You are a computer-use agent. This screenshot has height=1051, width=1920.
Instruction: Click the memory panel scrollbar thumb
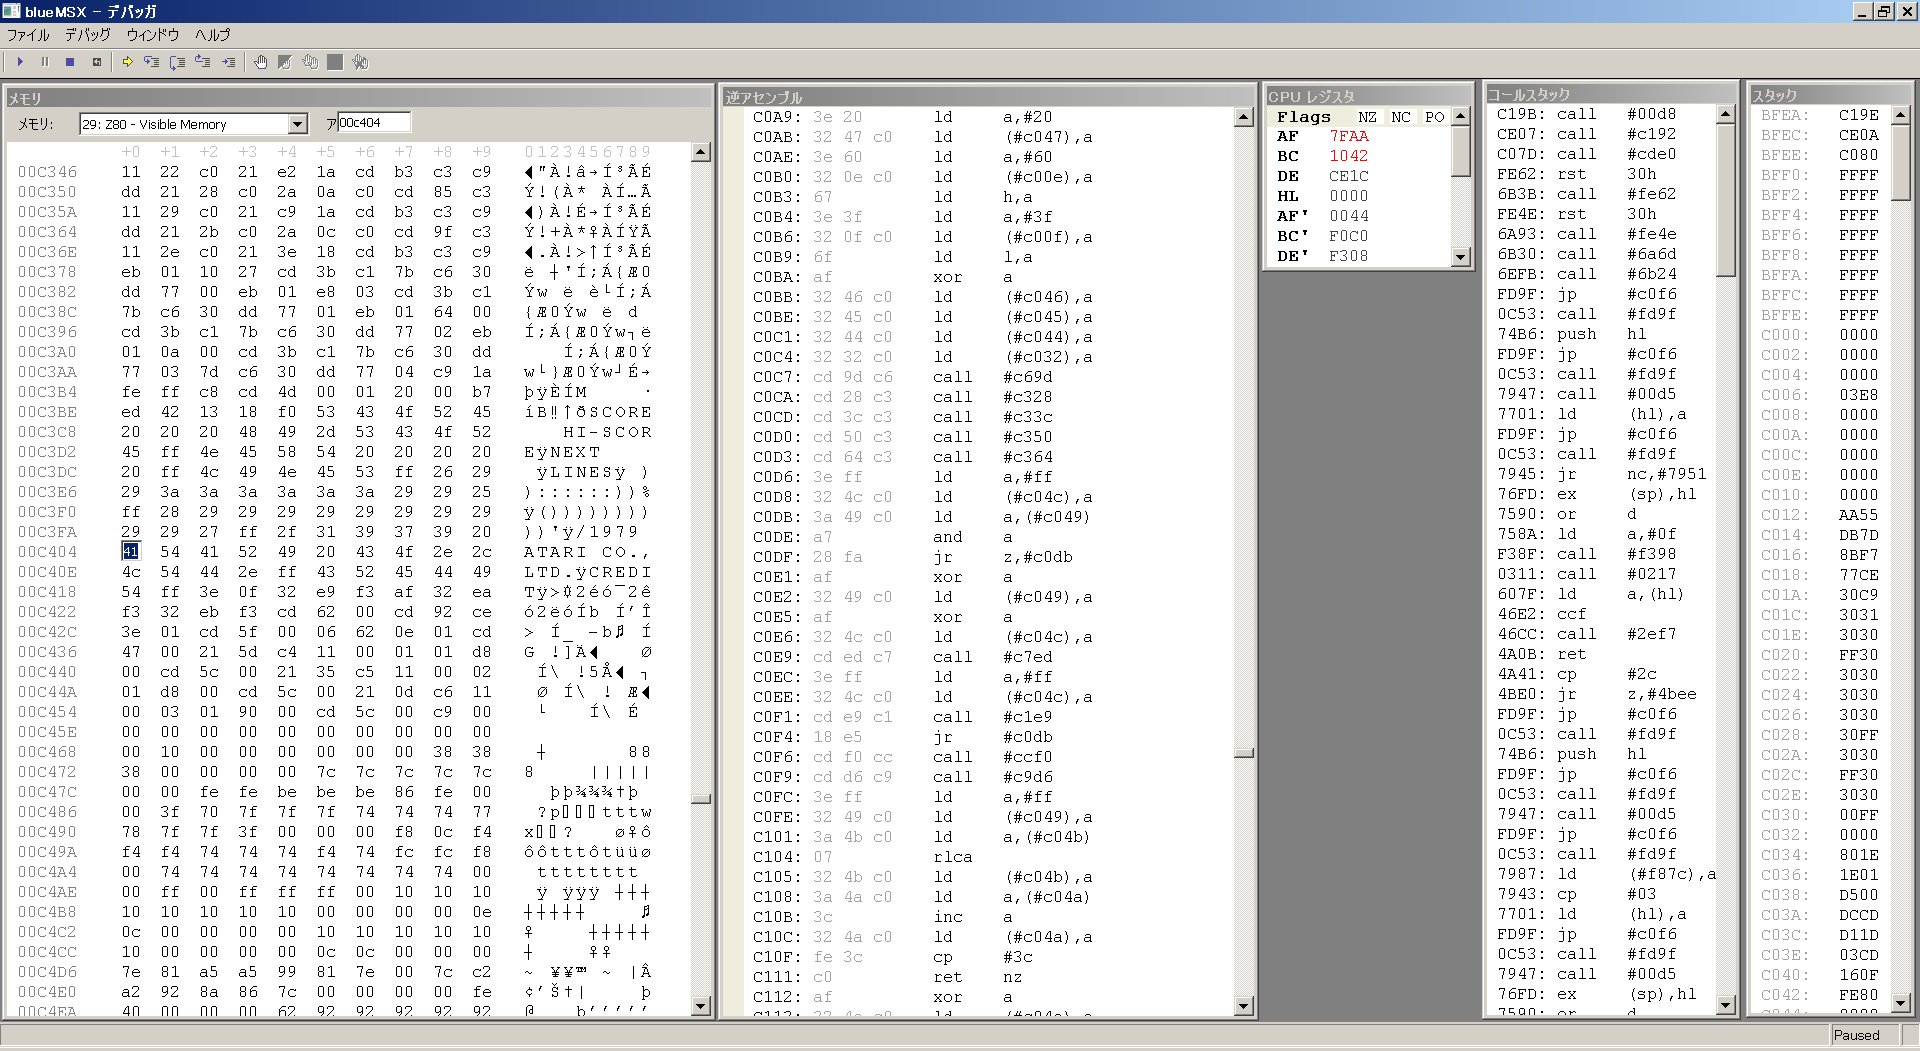click(701, 799)
